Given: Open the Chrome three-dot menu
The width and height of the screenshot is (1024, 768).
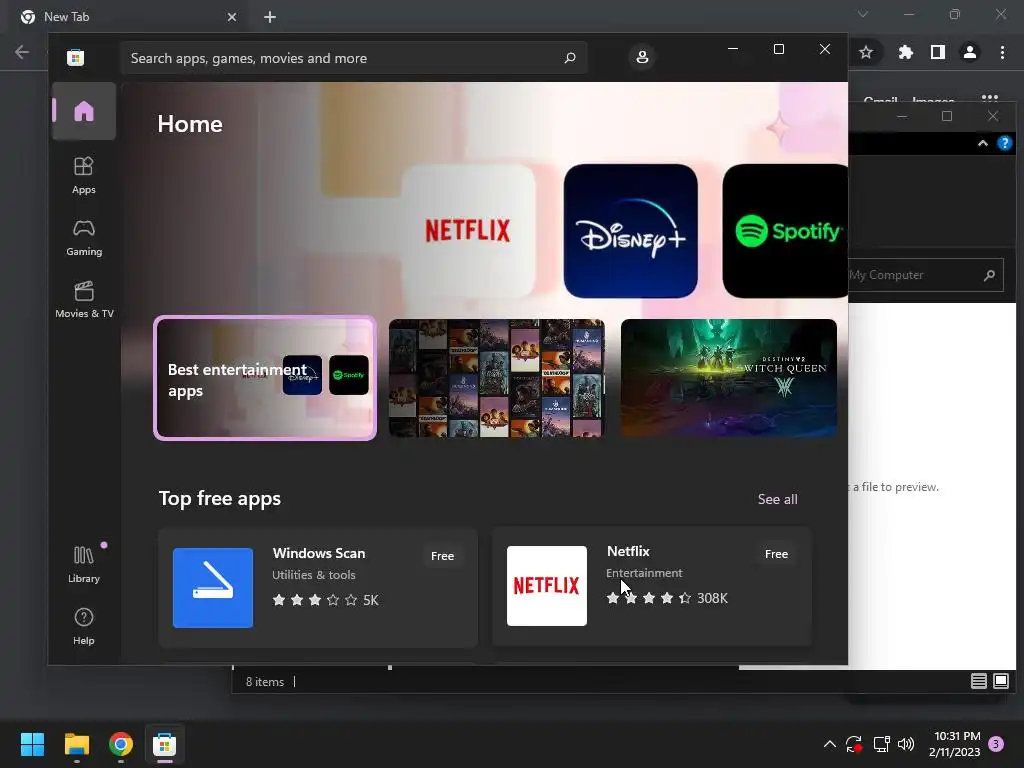Looking at the screenshot, I should tap(1002, 52).
